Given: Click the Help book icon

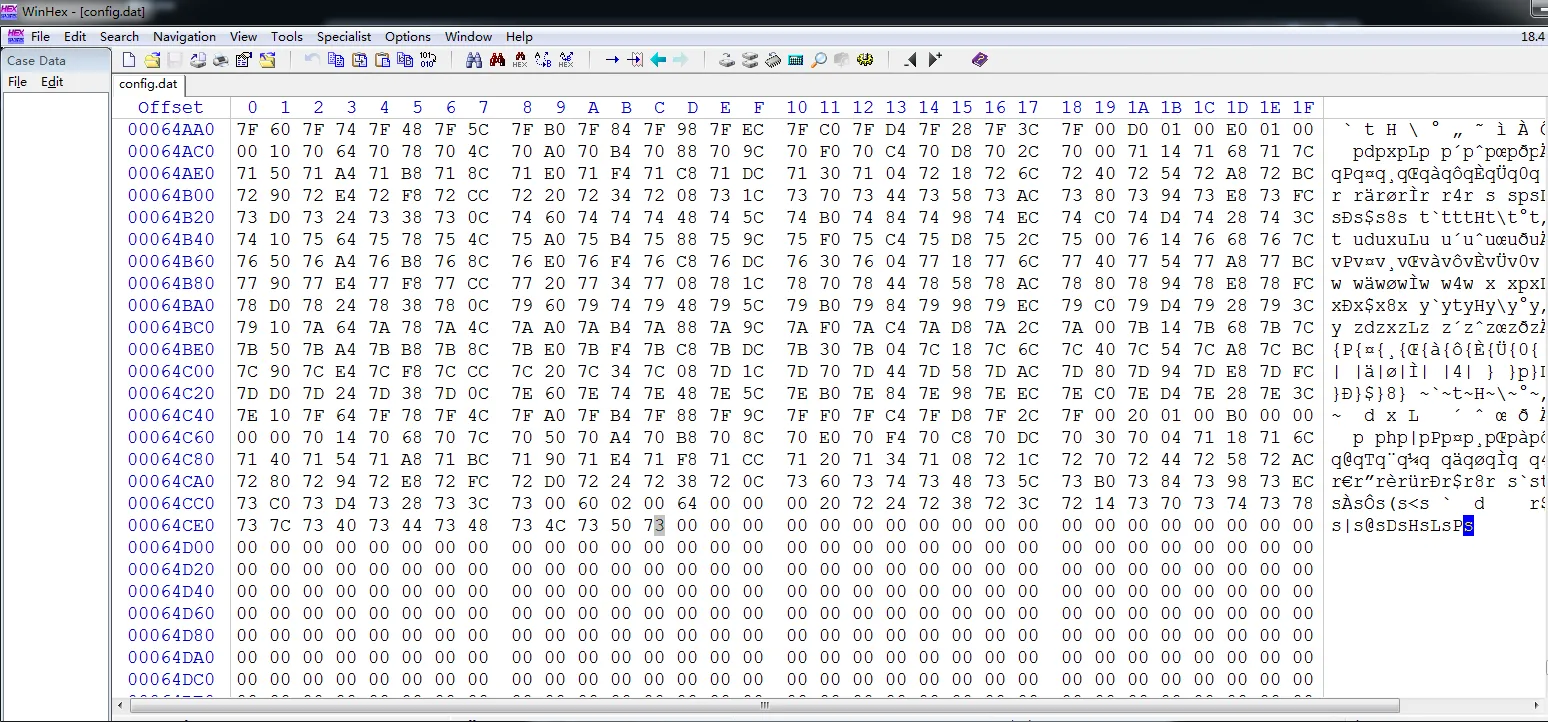Looking at the screenshot, I should pos(979,60).
